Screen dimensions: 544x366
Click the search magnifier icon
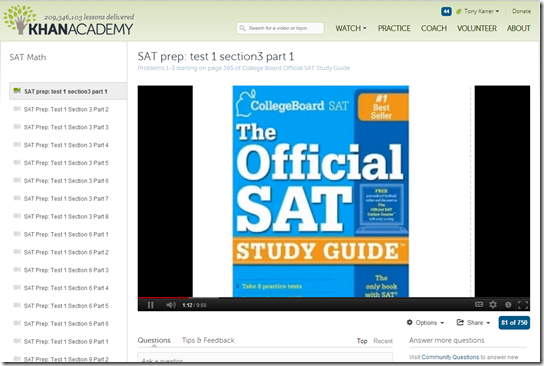pyautogui.click(x=243, y=28)
